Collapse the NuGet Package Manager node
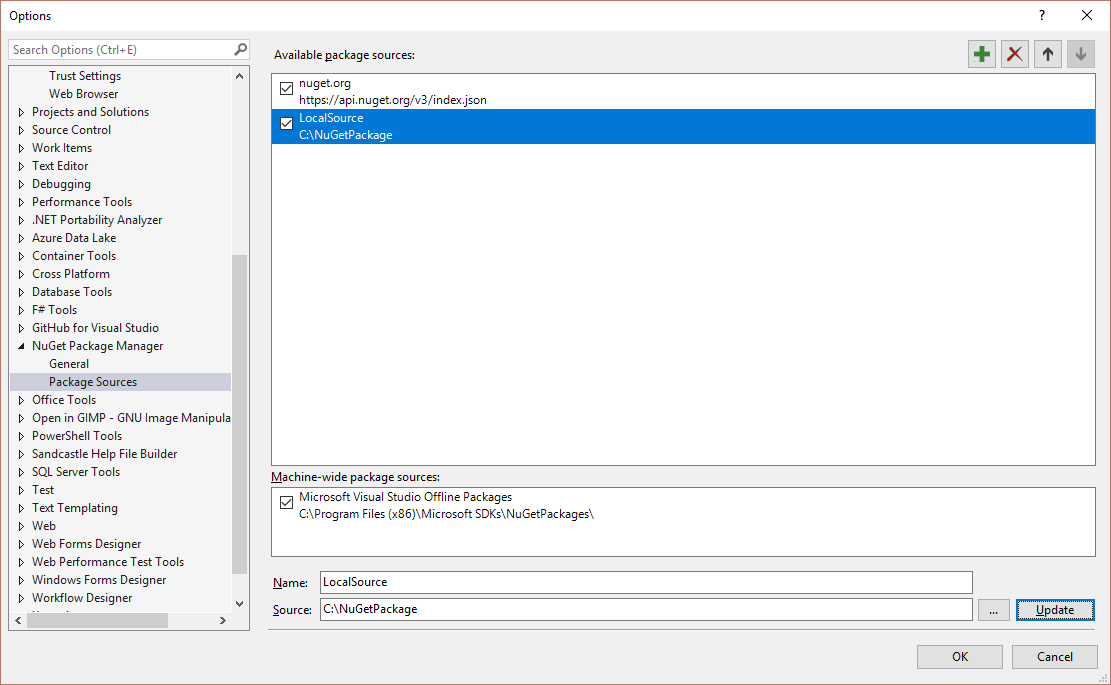Image resolution: width=1111 pixels, height=685 pixels. (20, 345)
